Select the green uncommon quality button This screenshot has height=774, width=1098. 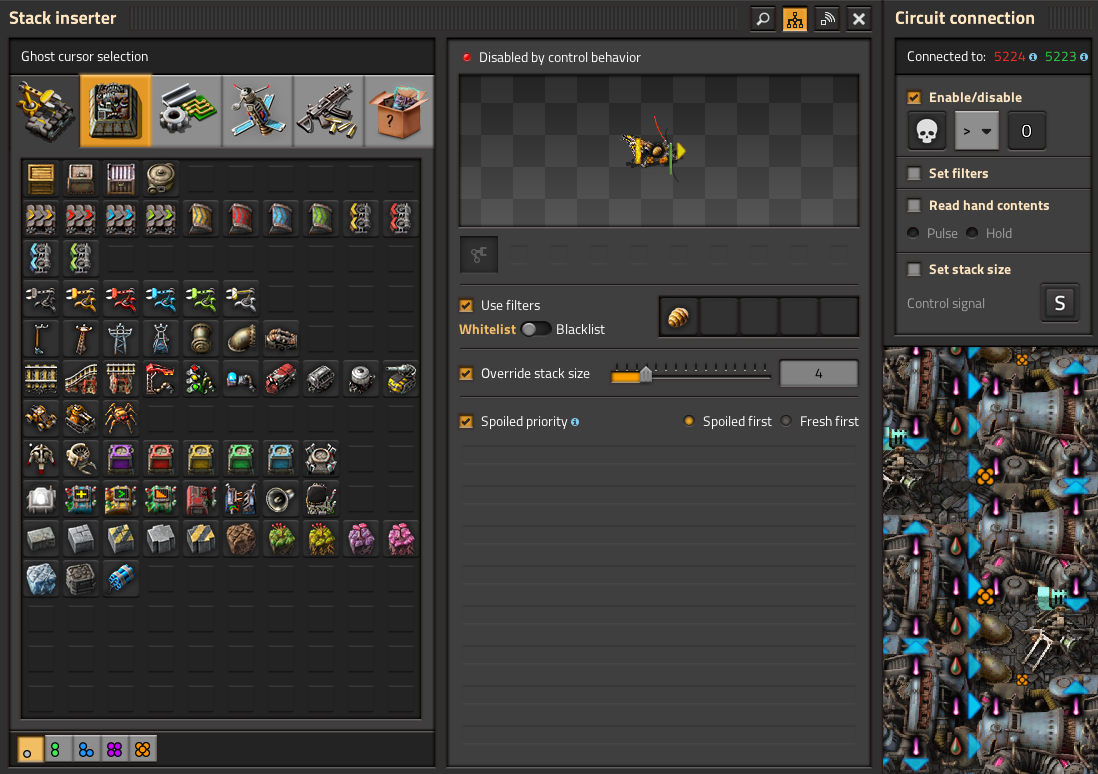[x=57, y=749]
